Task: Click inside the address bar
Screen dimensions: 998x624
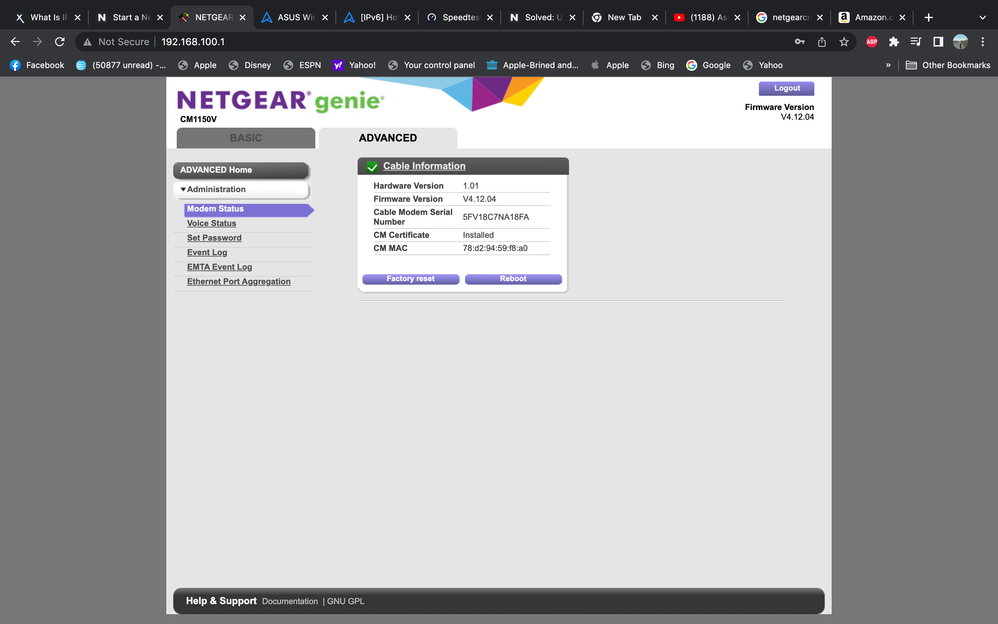Action: tap(300, 41)
